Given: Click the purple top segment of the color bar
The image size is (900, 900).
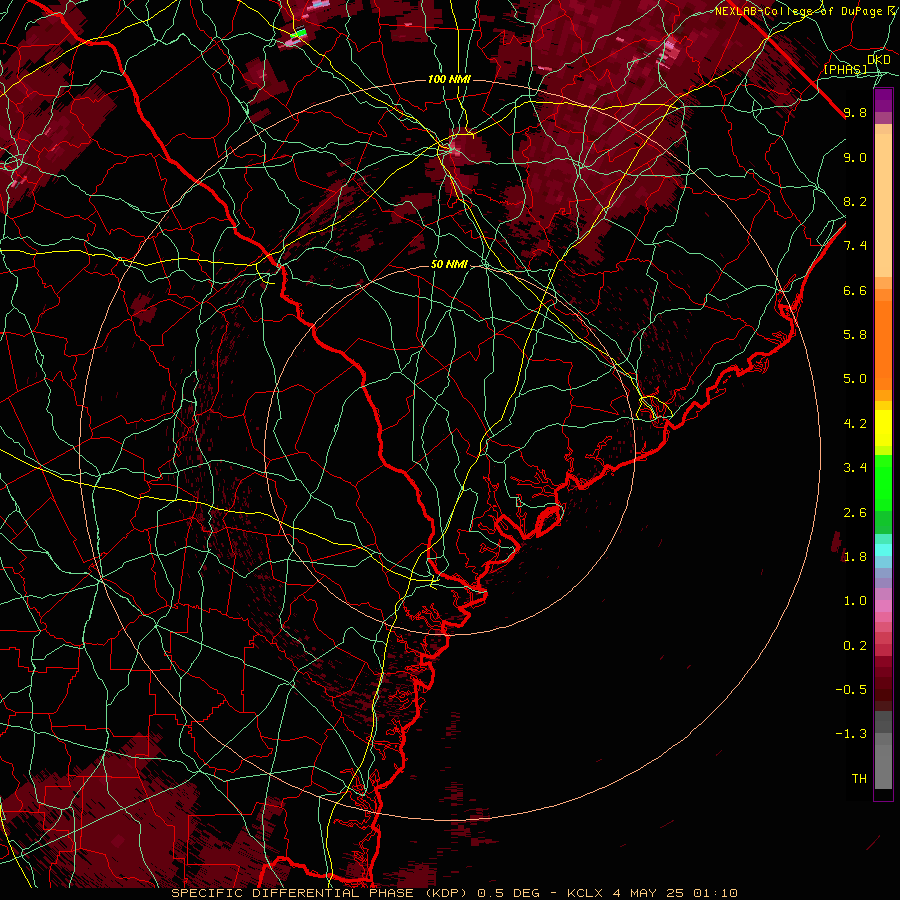Looking at the screenshot, I should [883, 100].
